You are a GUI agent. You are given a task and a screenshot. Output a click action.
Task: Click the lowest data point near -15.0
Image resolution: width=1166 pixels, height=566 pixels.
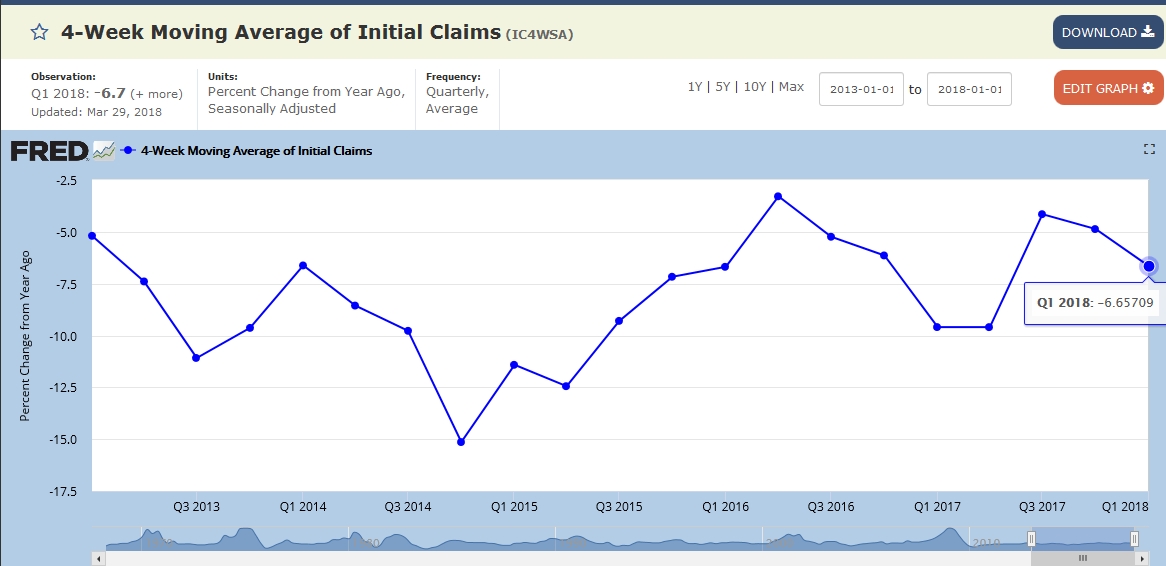[461, 441]
